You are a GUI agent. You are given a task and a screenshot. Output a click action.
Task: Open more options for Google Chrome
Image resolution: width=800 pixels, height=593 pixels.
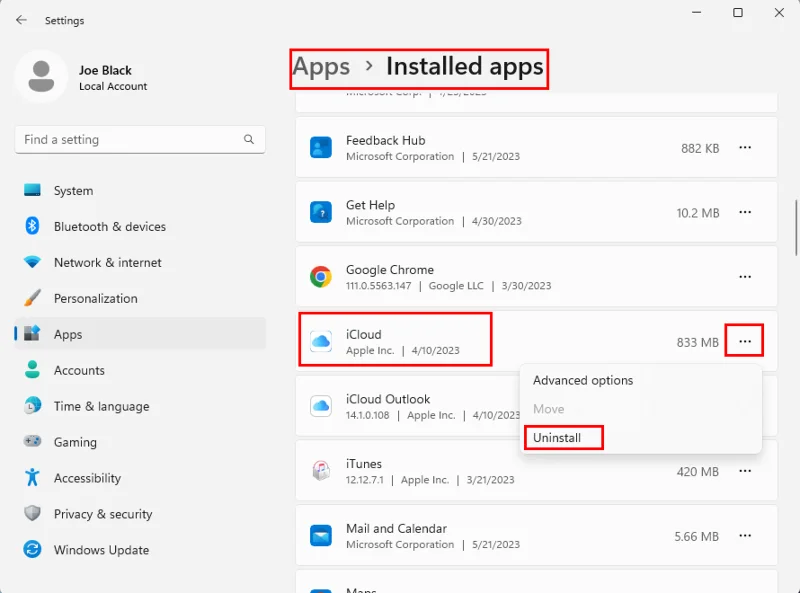point(745,277)
